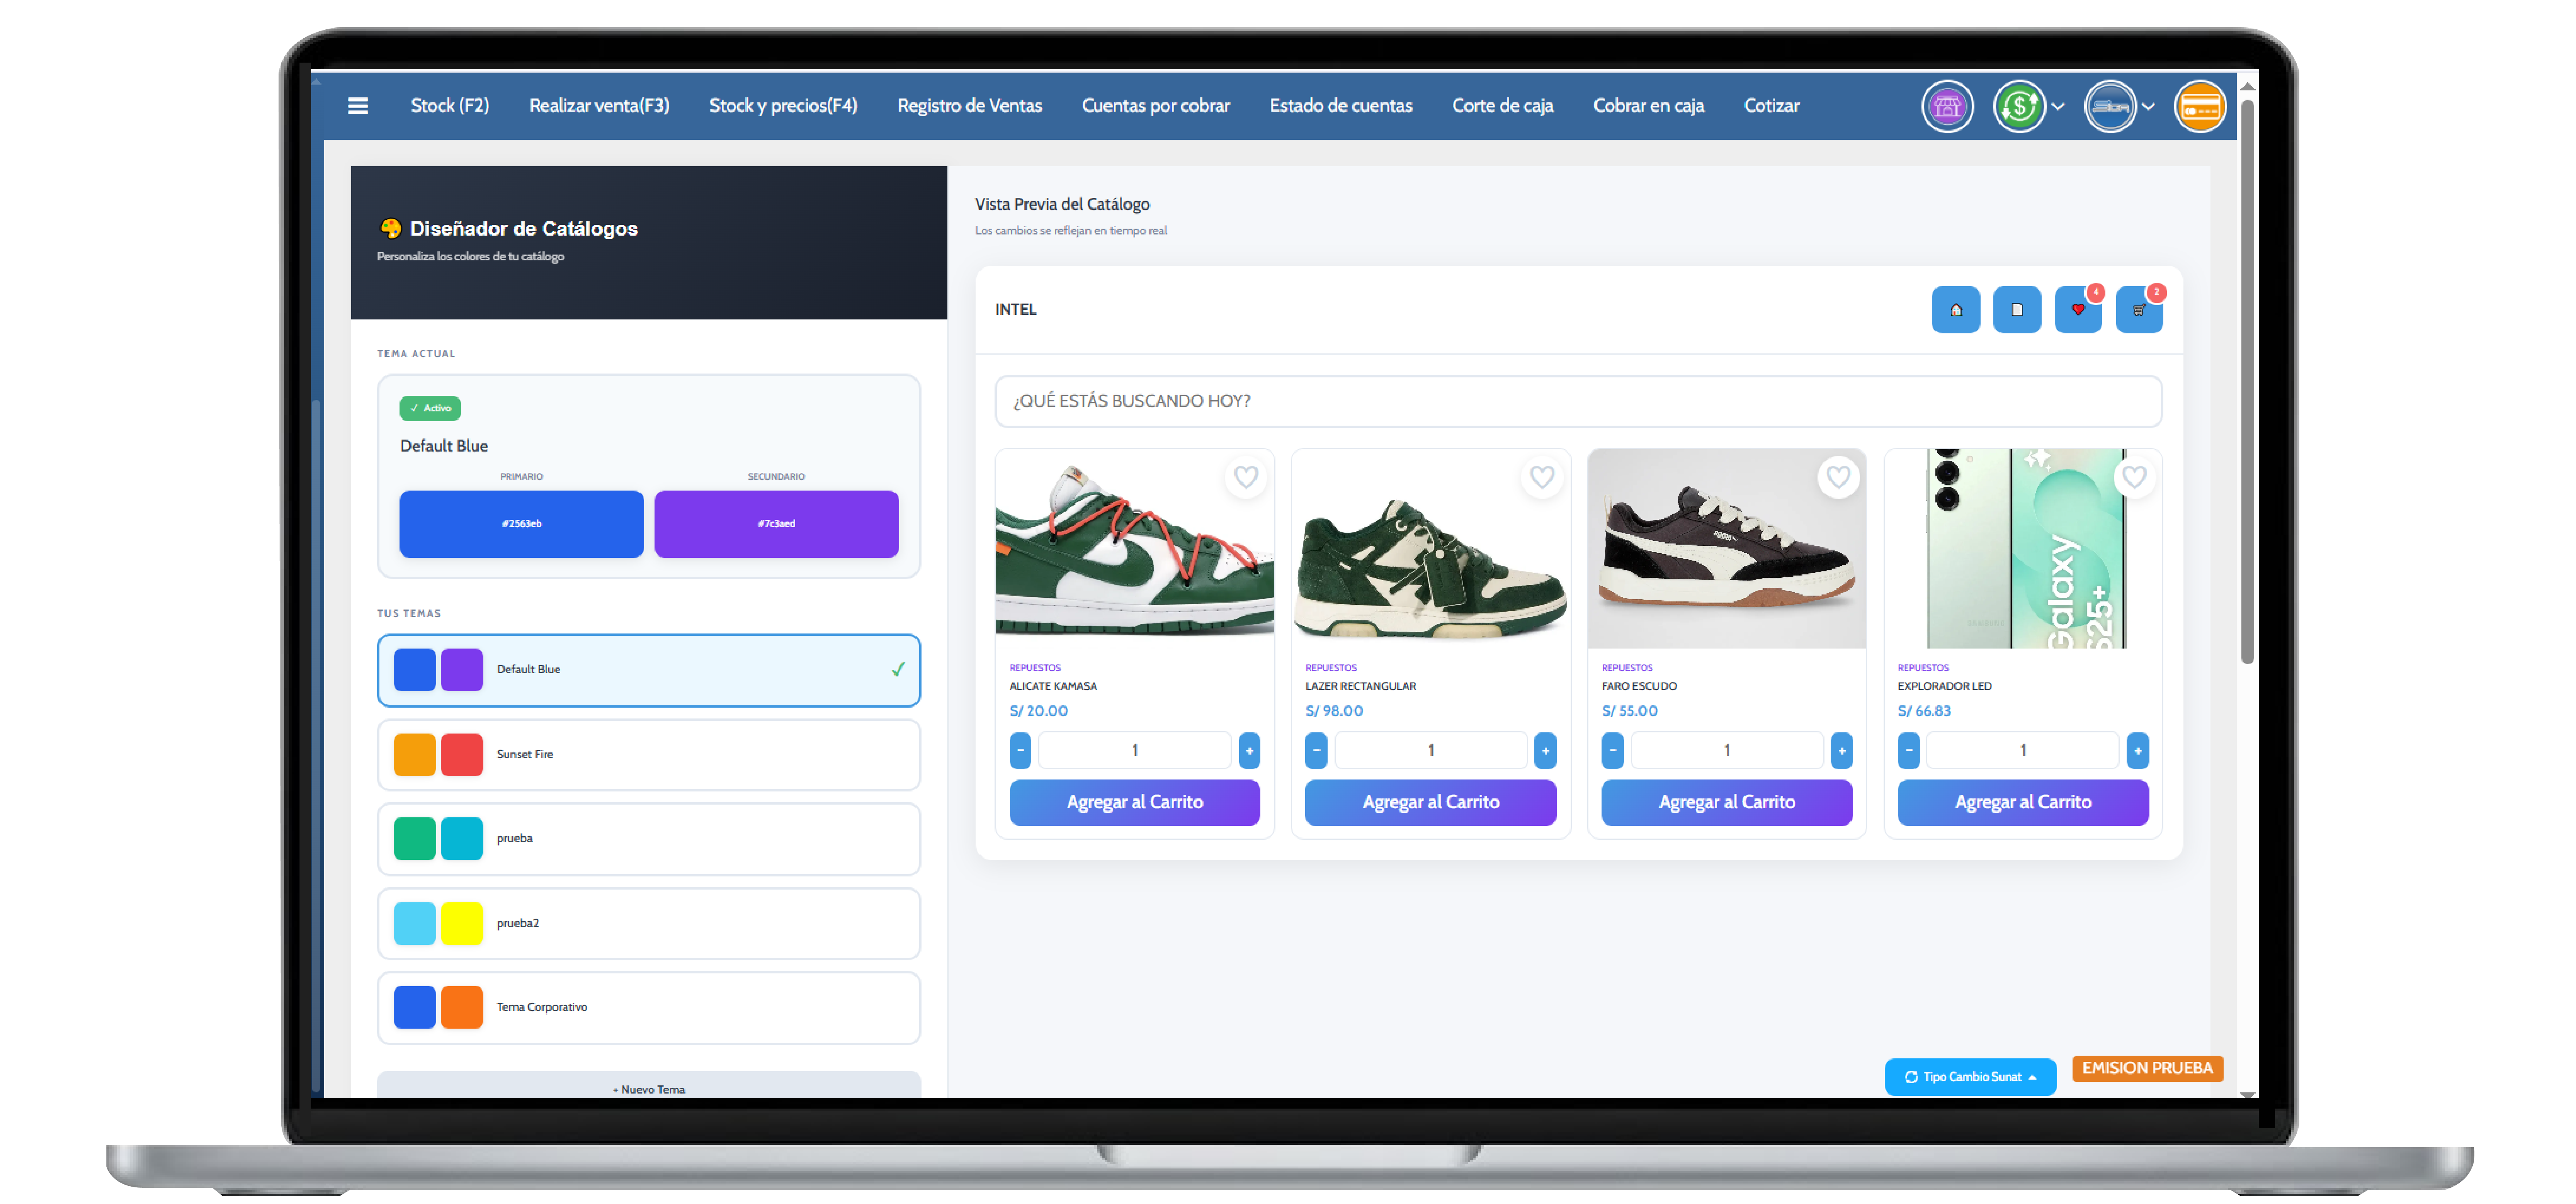
Task: Select the prueba theme
Action: click(649, 839)
